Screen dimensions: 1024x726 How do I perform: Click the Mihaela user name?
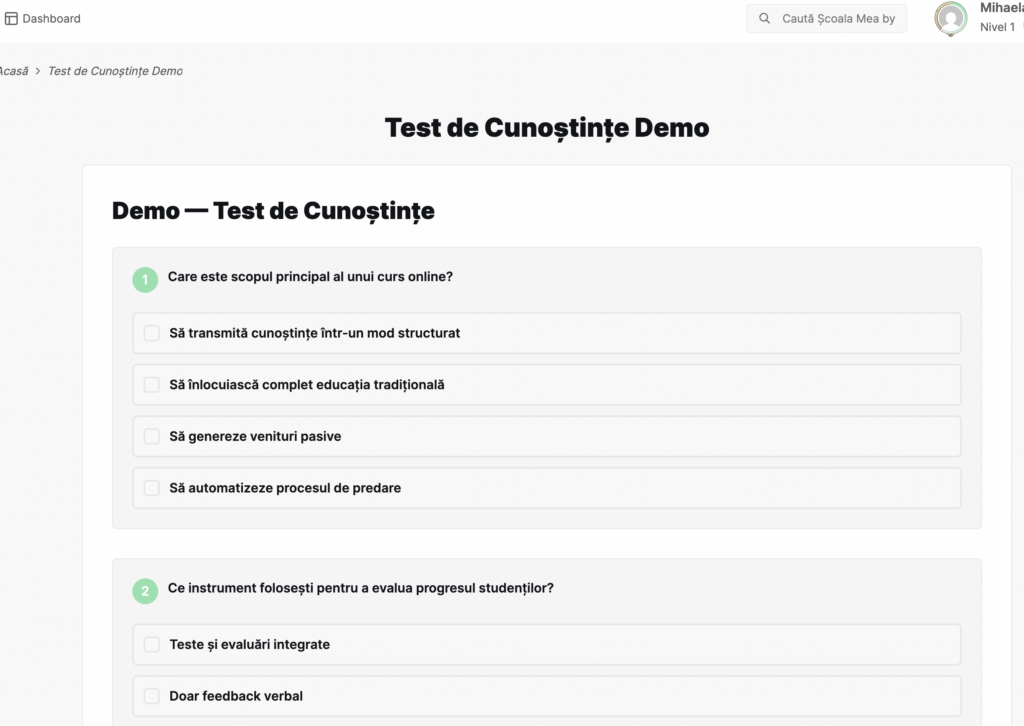[x=1002, y=8]
